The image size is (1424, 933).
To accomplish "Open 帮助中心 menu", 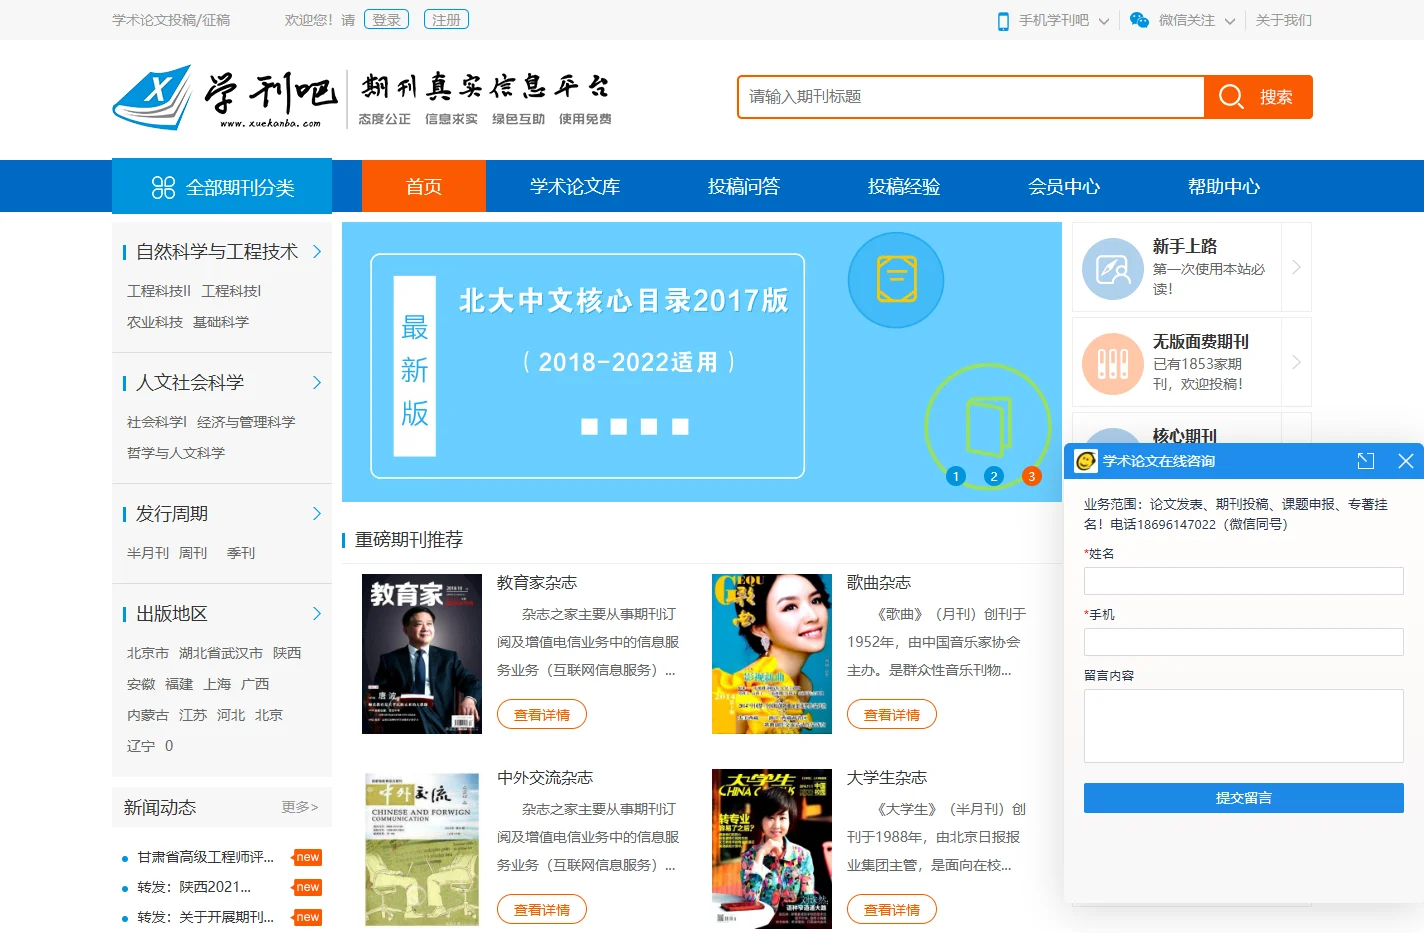I will point(1224,186).
